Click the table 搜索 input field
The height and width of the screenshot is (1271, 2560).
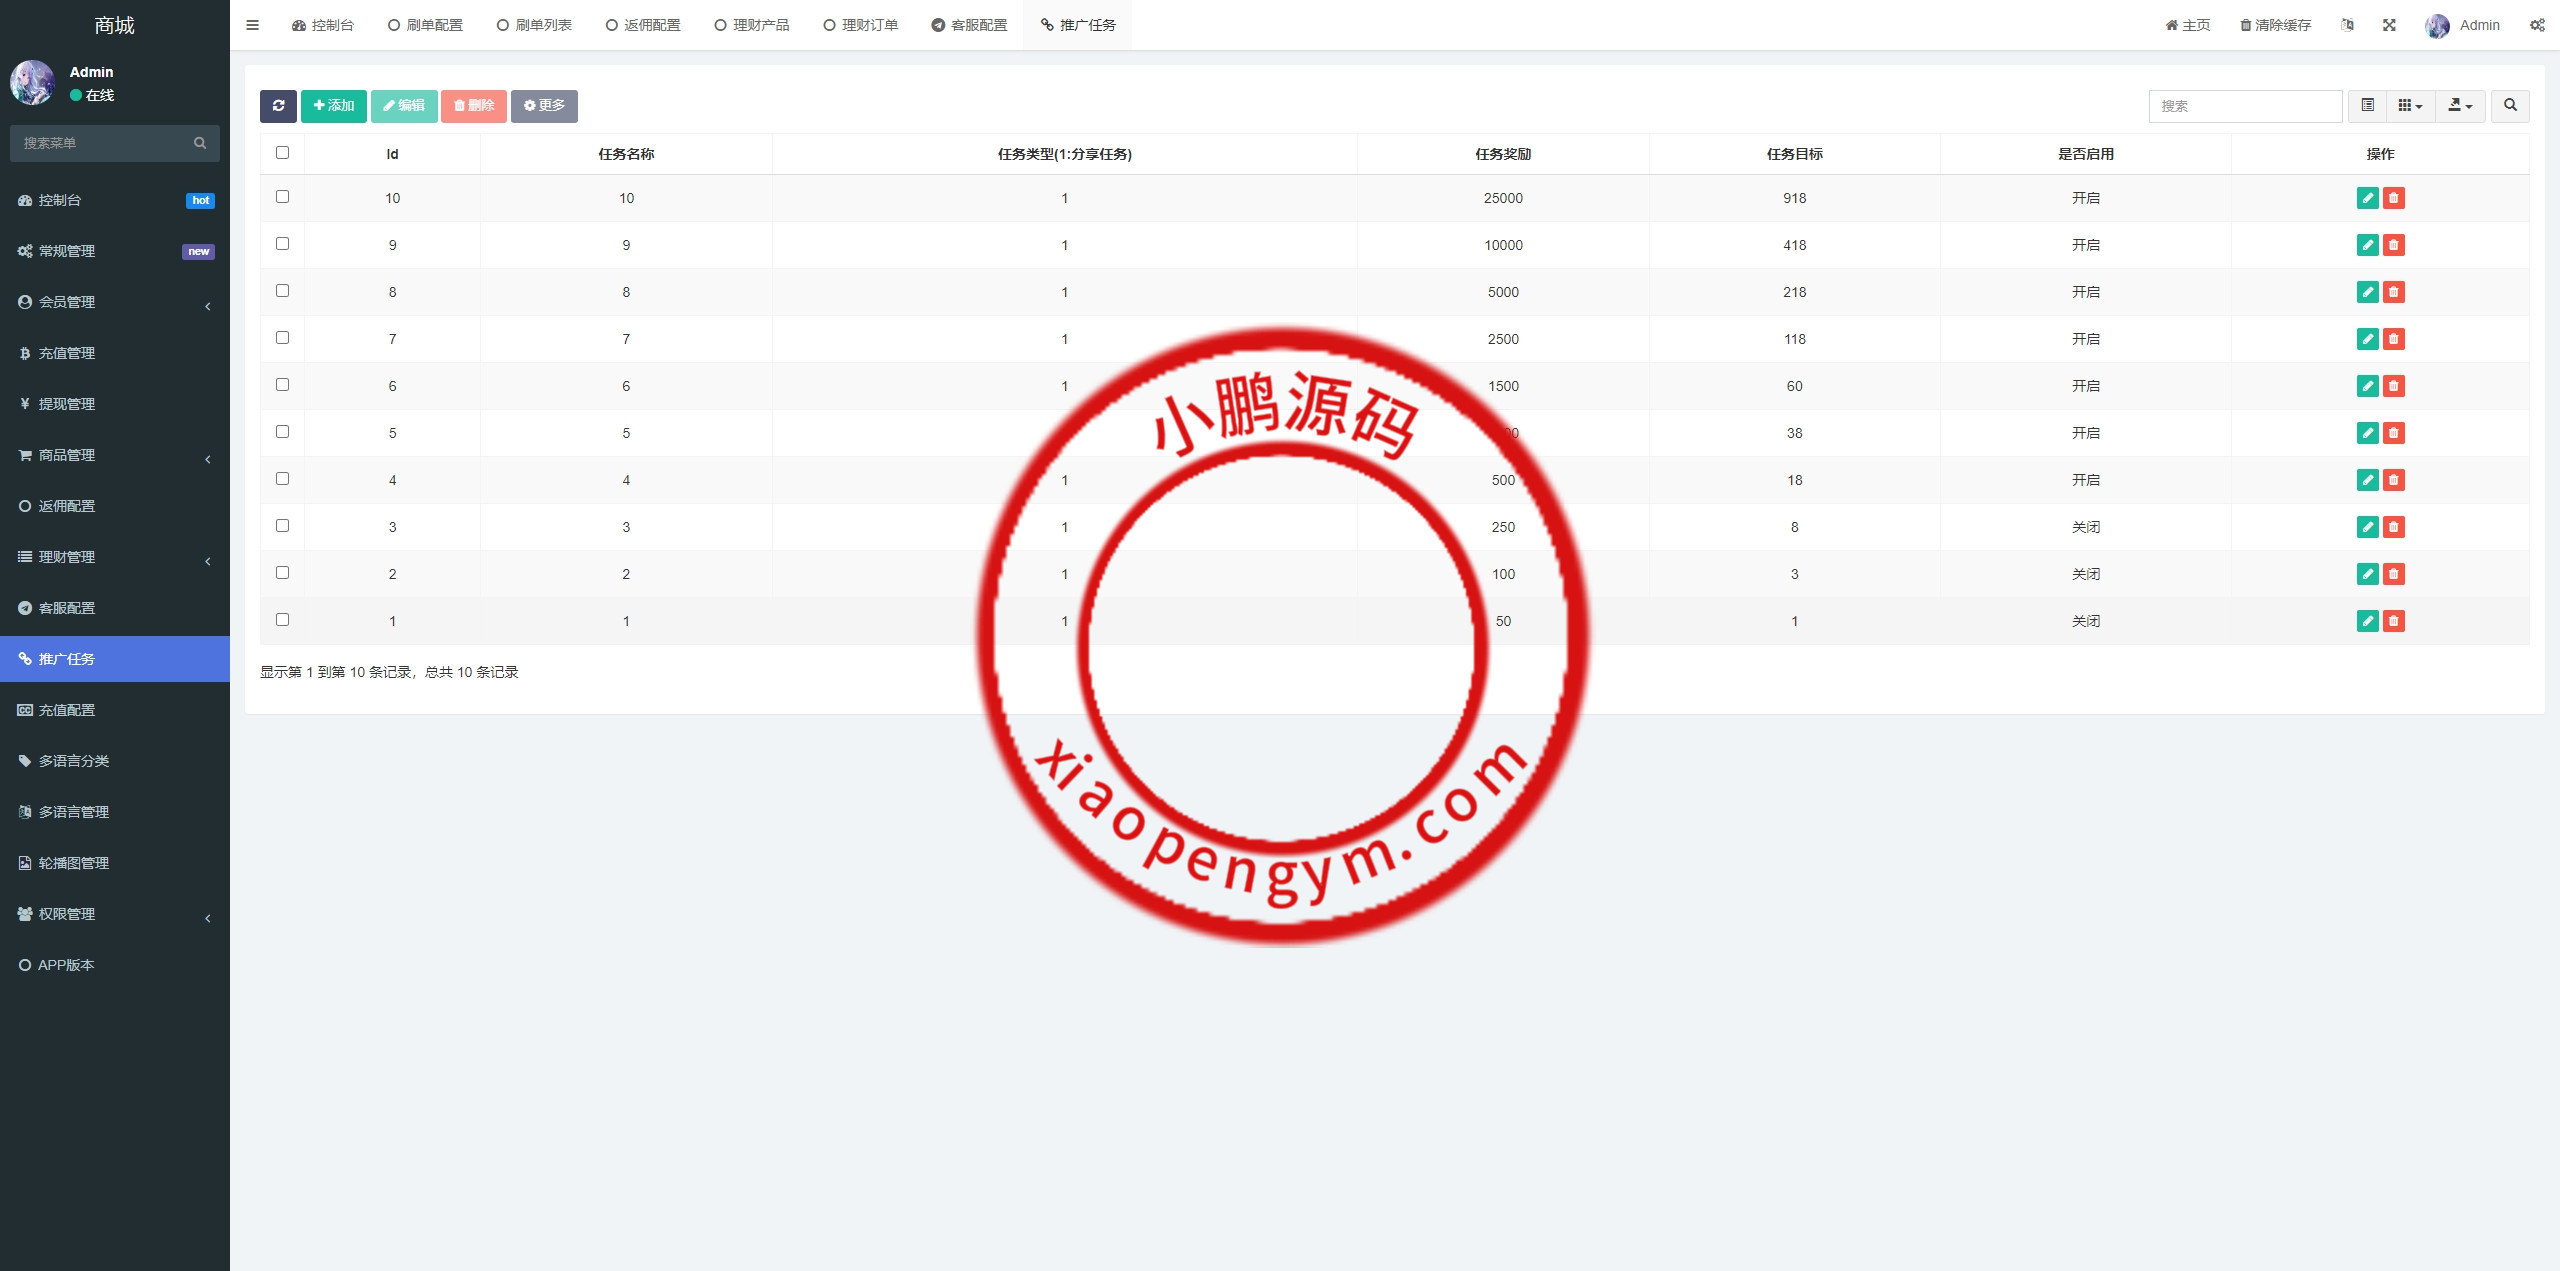pyautogui.click(x=2244, y=106)
